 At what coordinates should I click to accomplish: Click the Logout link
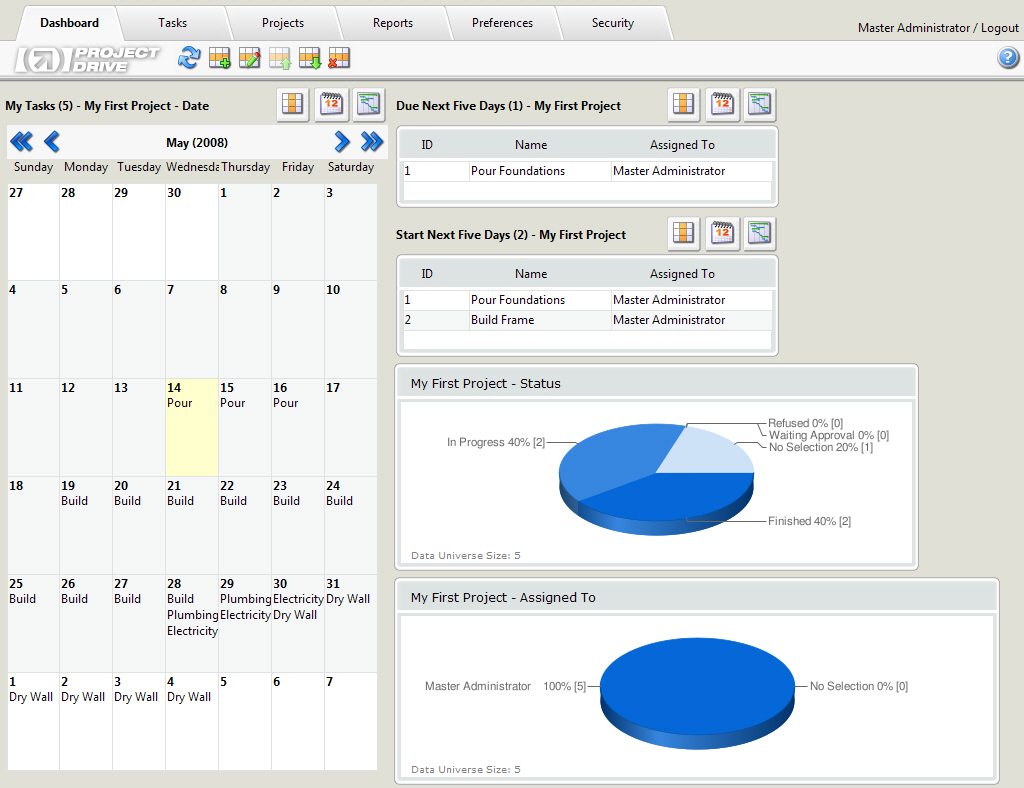tap(999, 27)
